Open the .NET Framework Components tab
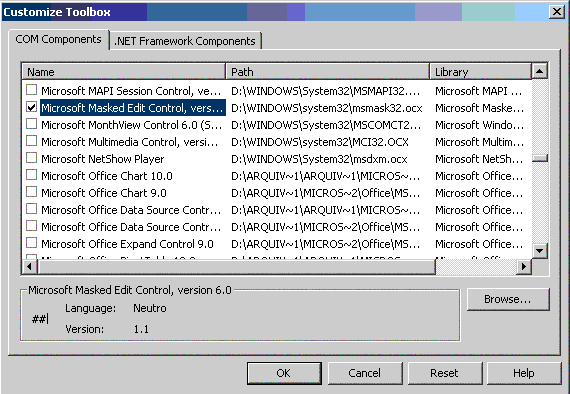 click(x=185, y=41)
